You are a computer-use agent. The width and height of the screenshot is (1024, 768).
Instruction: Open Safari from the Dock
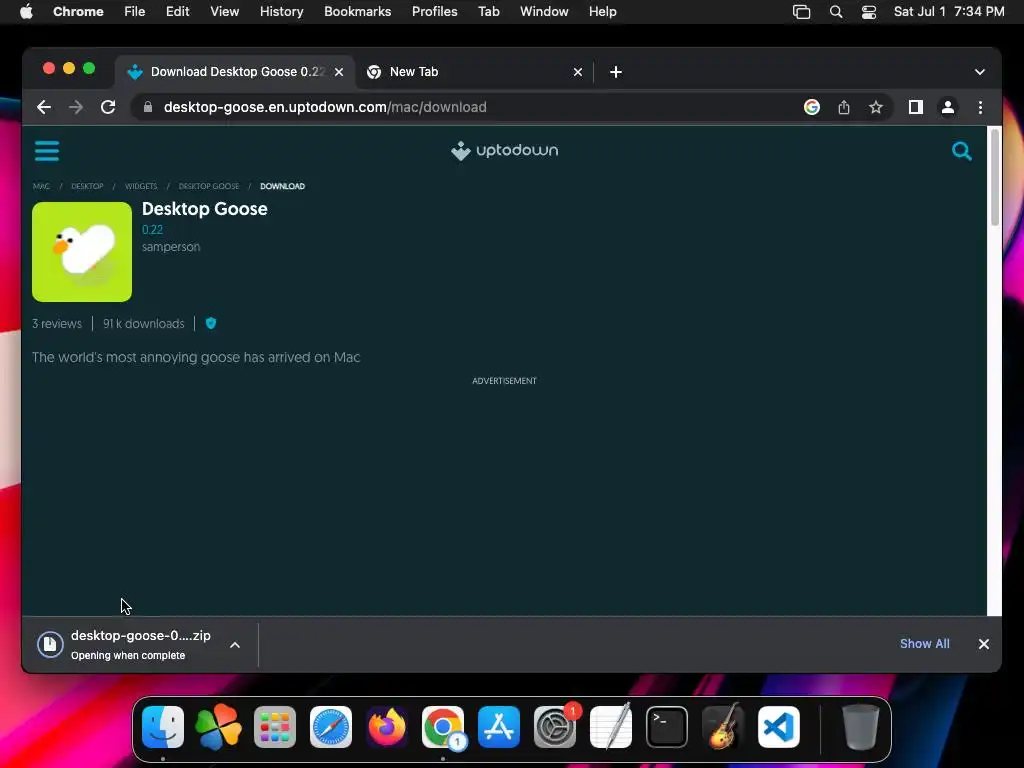(x=330, y=727)
